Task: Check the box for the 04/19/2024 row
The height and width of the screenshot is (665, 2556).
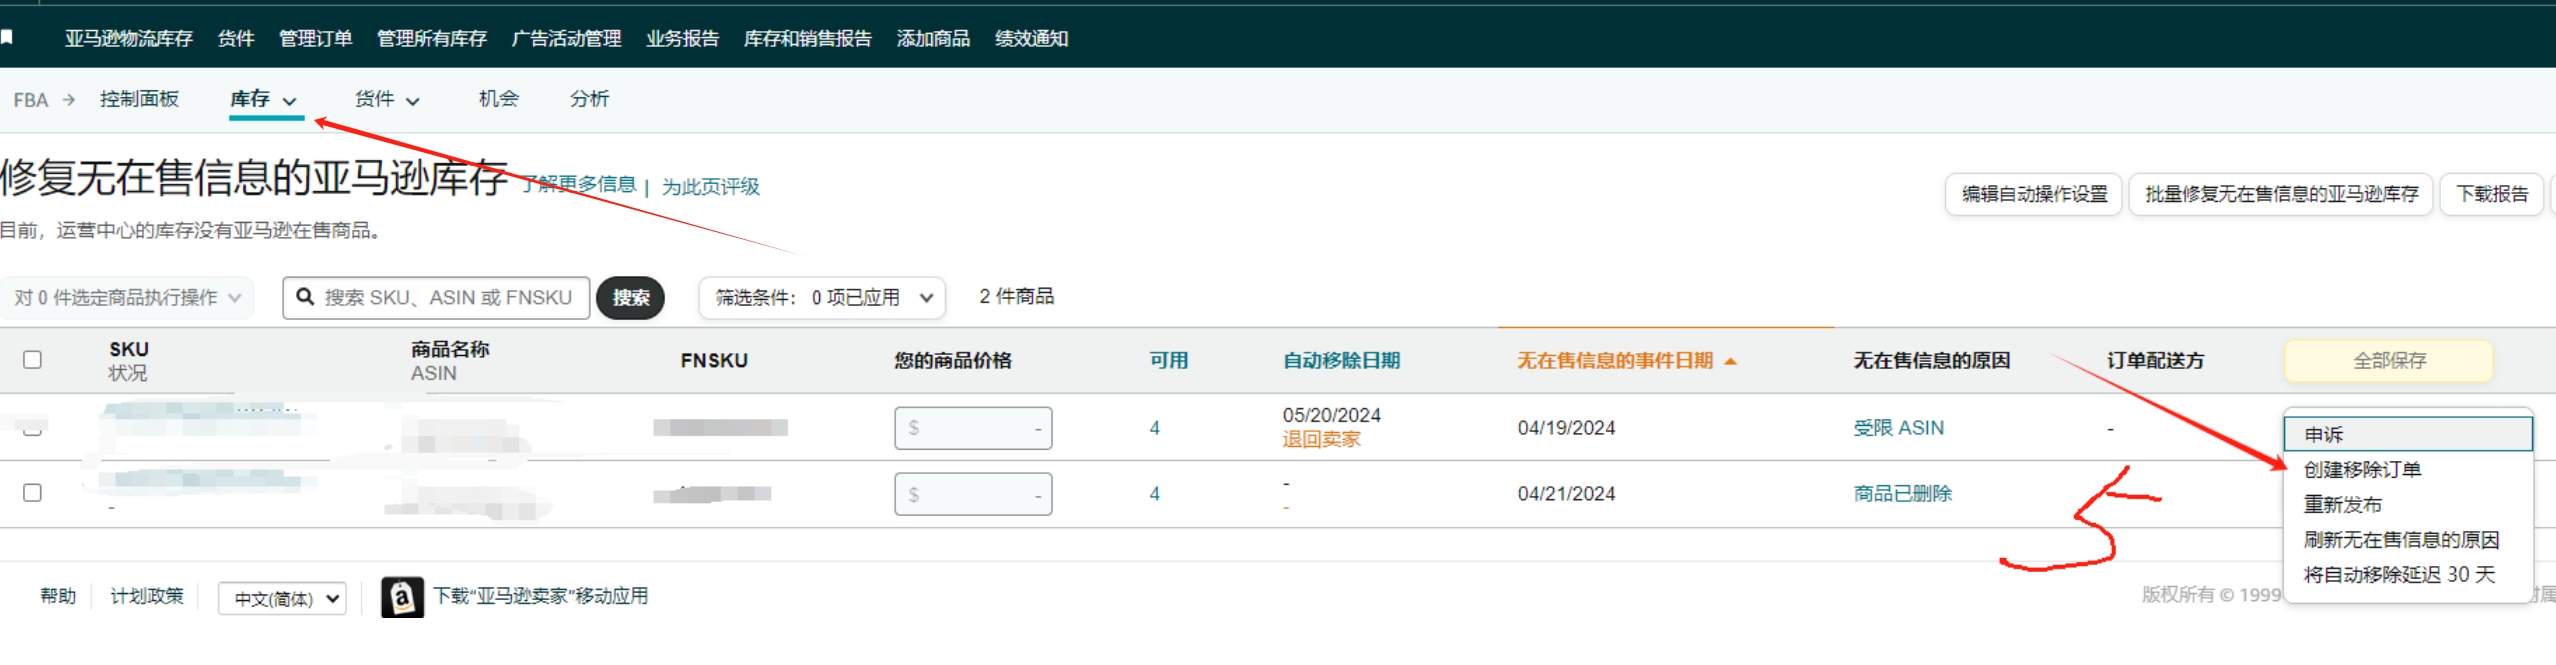Action: tap(32, 427)
